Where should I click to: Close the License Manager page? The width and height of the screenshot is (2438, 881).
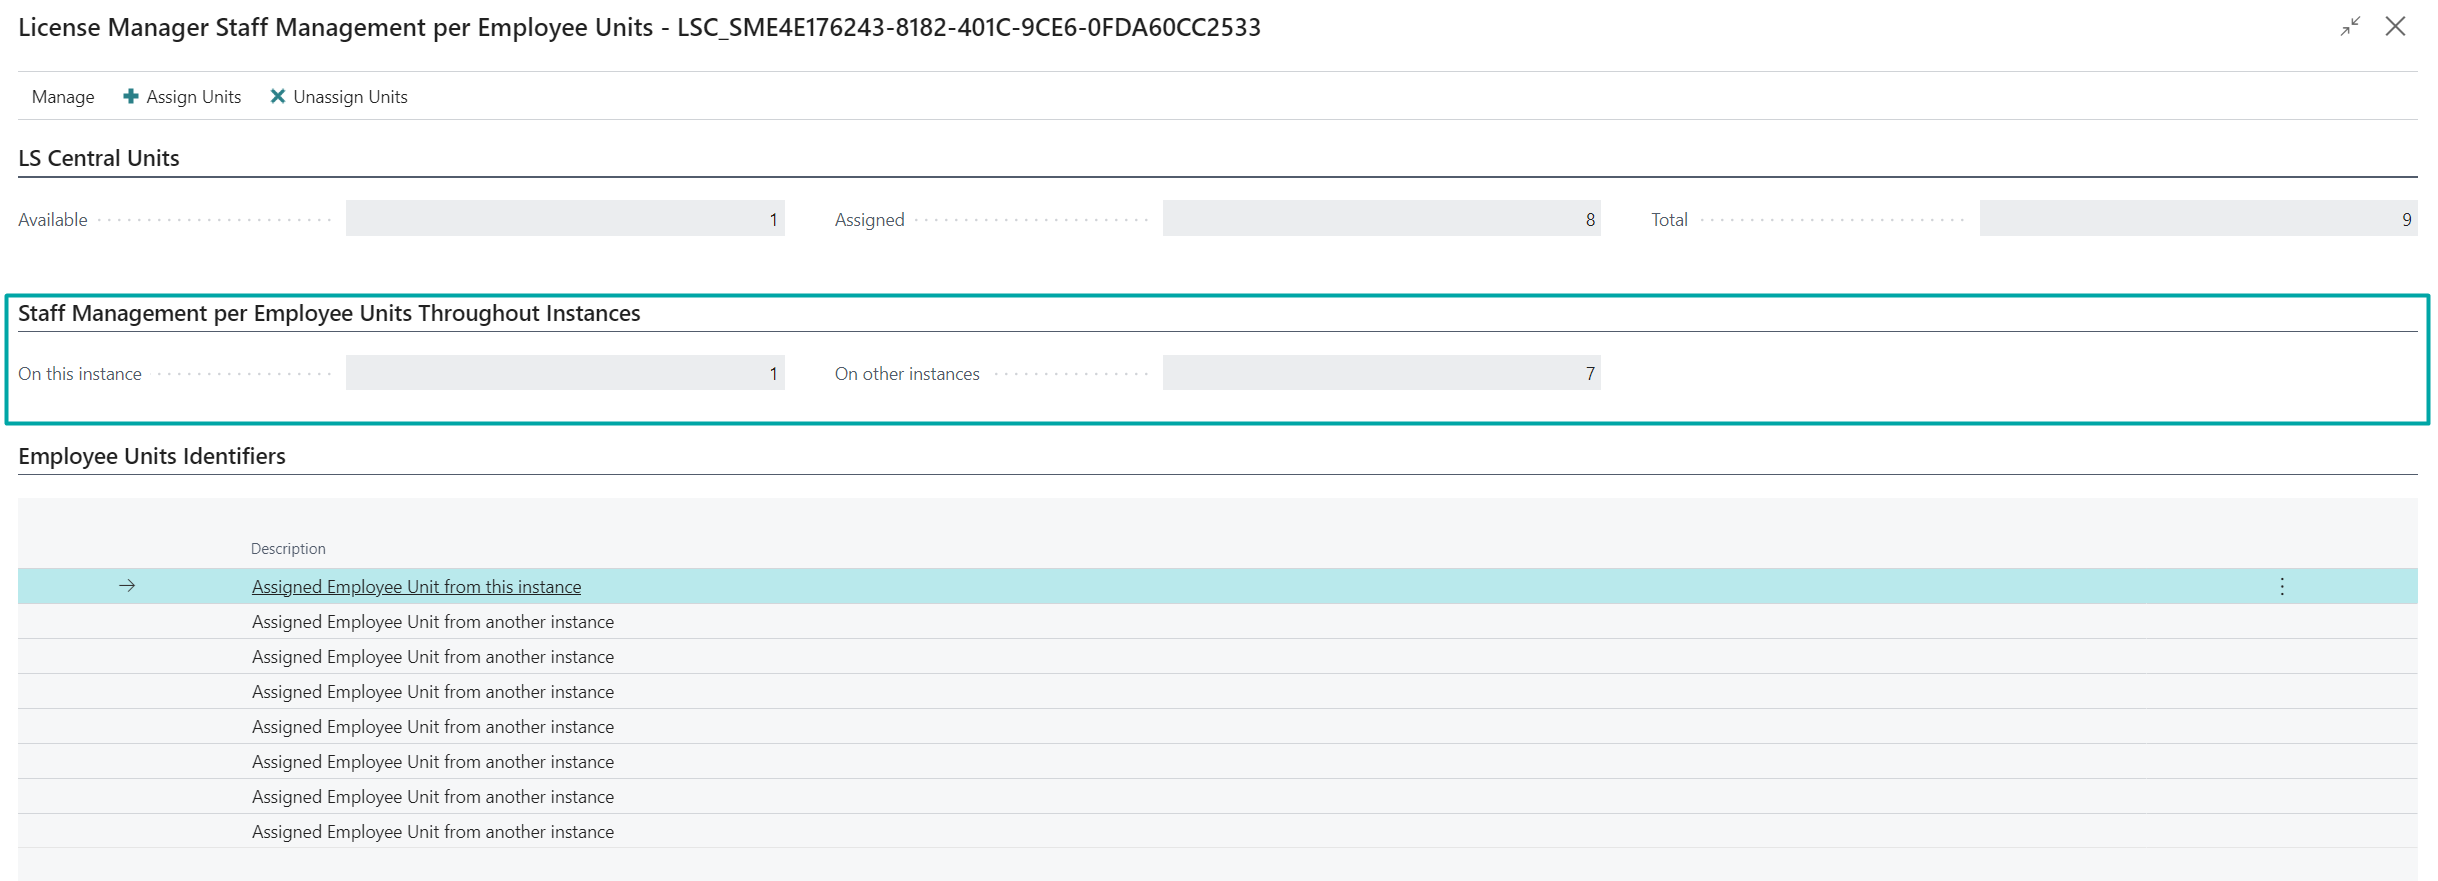coord(2395,26)
